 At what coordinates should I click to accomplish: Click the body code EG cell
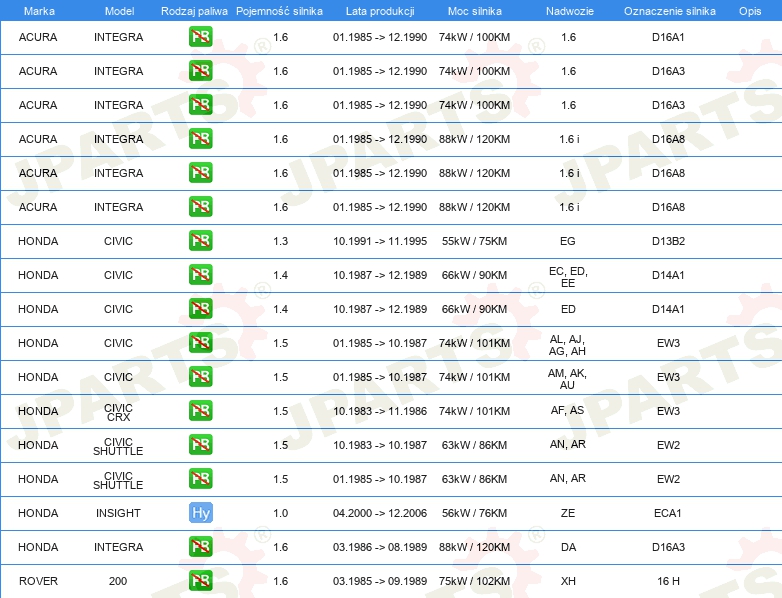[x=568, y=241]
